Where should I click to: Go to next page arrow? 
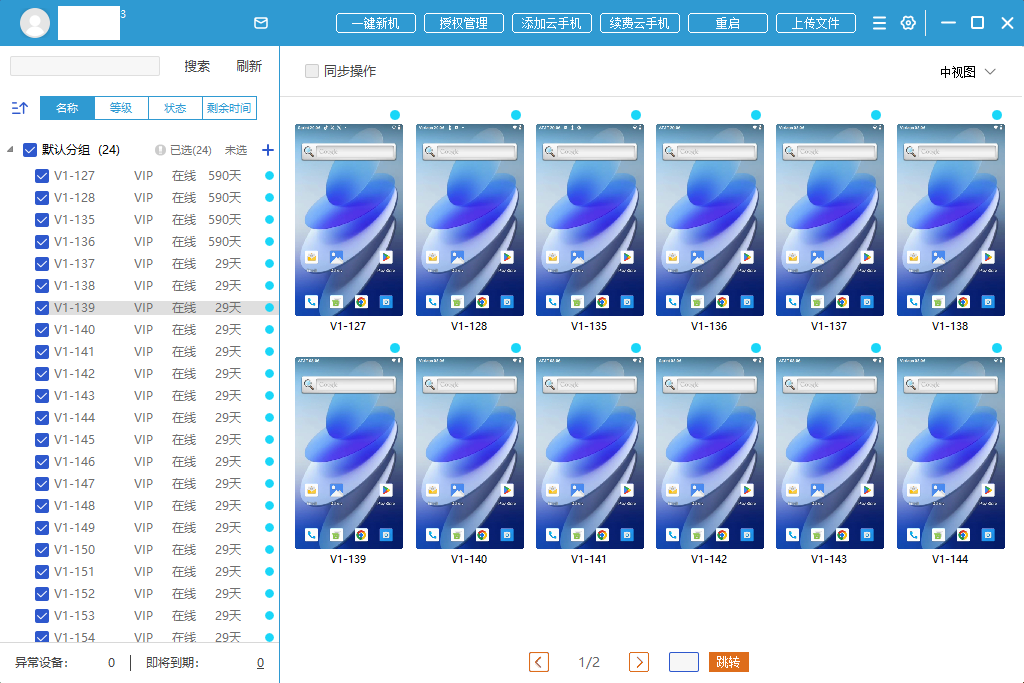639,662
